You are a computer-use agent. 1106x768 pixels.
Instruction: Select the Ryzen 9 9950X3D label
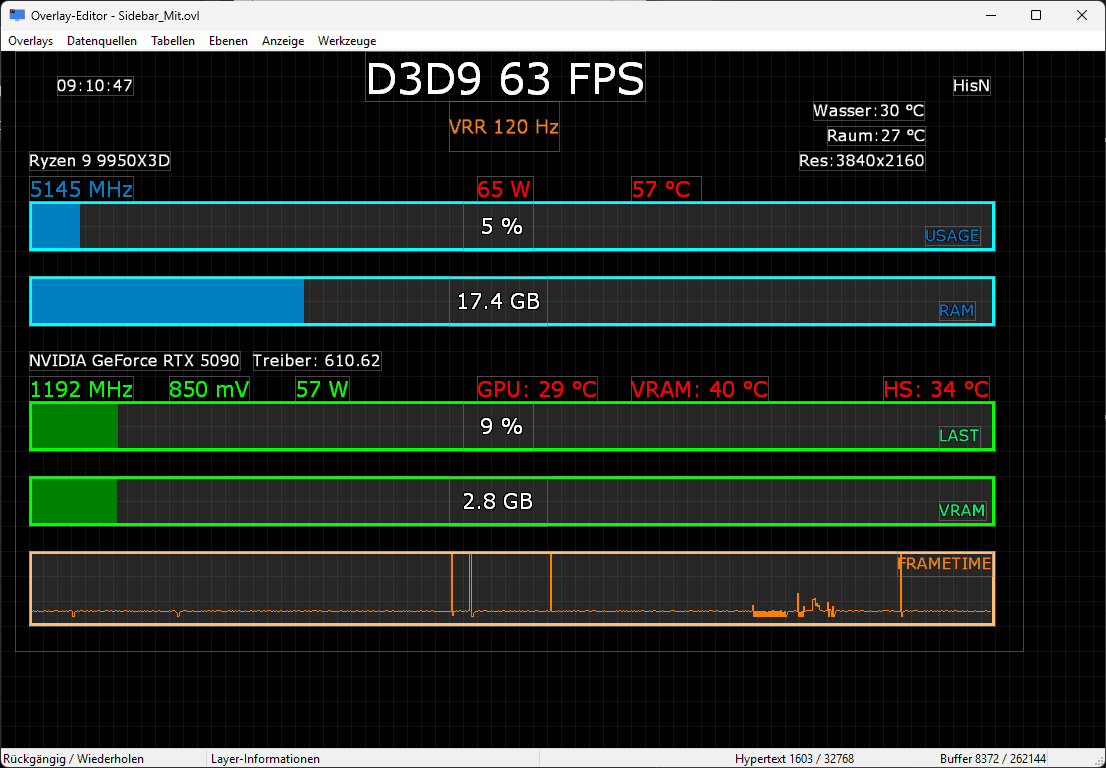tap(99, 161)
